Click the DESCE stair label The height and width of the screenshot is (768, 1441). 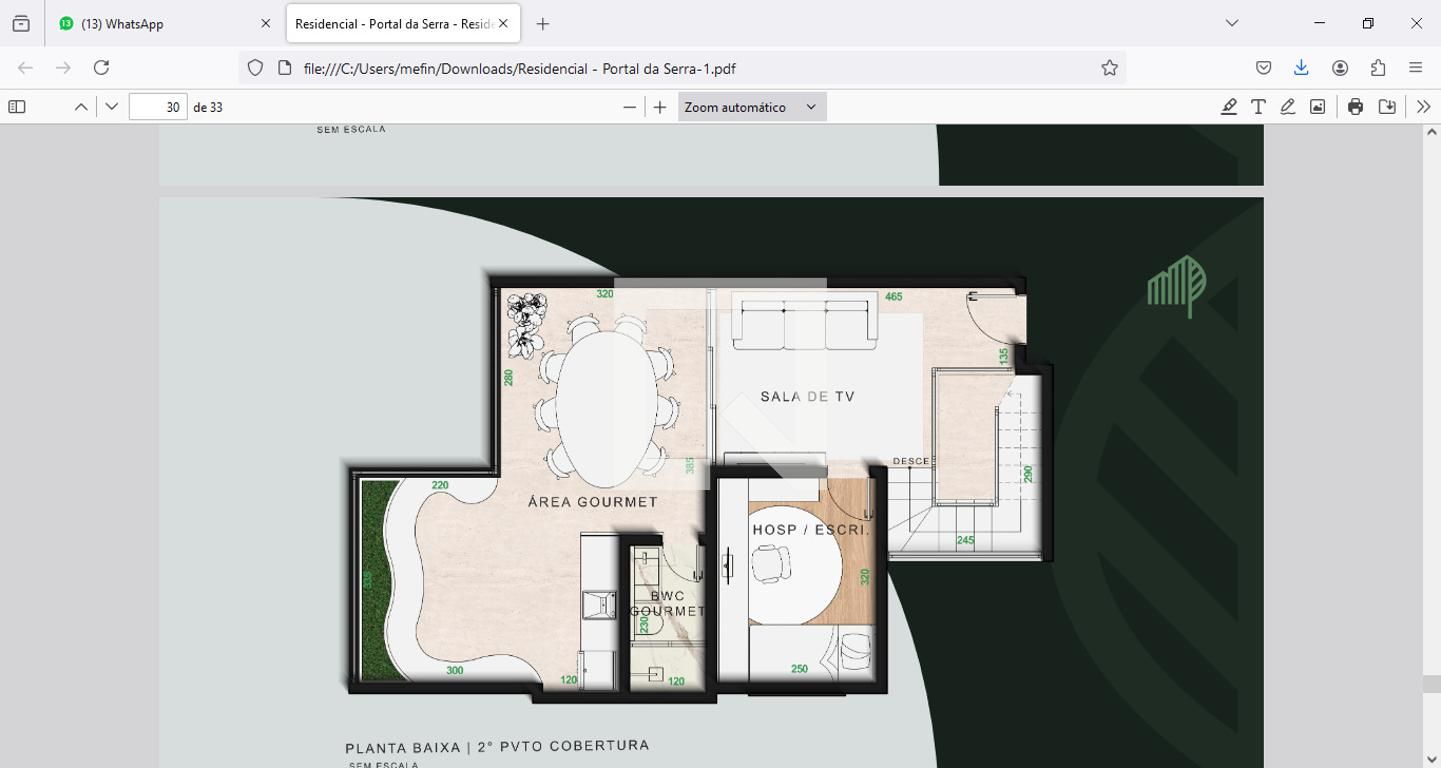click(911, 461)
